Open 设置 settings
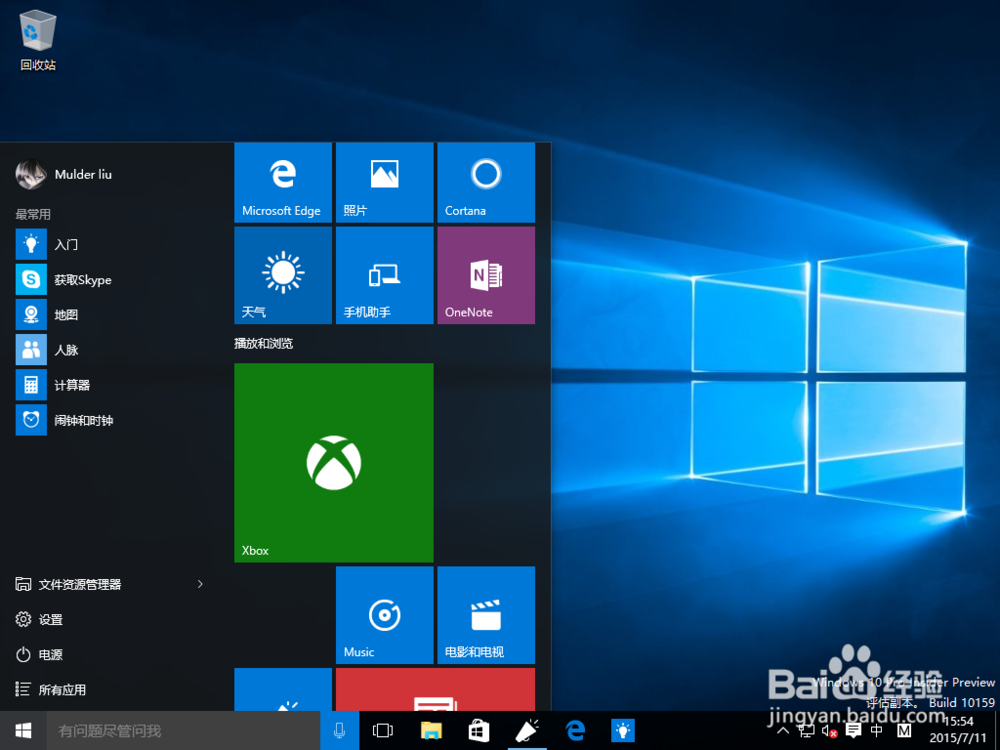 (x=40, y=619)
